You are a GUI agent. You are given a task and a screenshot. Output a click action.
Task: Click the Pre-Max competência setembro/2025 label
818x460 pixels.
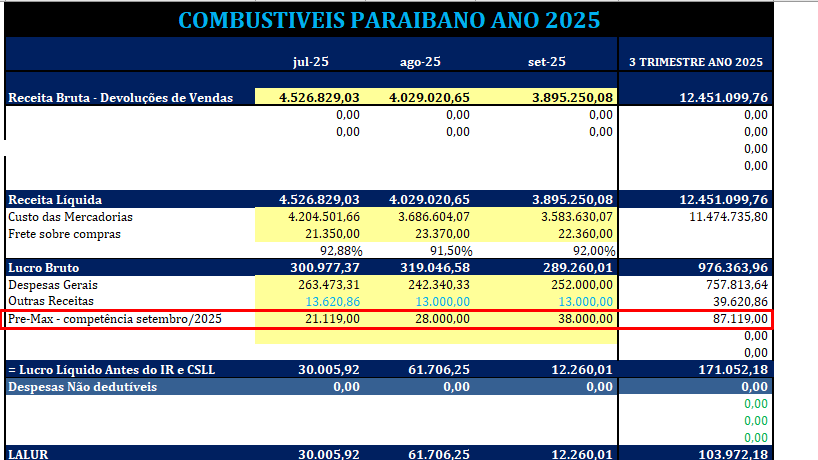point(114,319)
